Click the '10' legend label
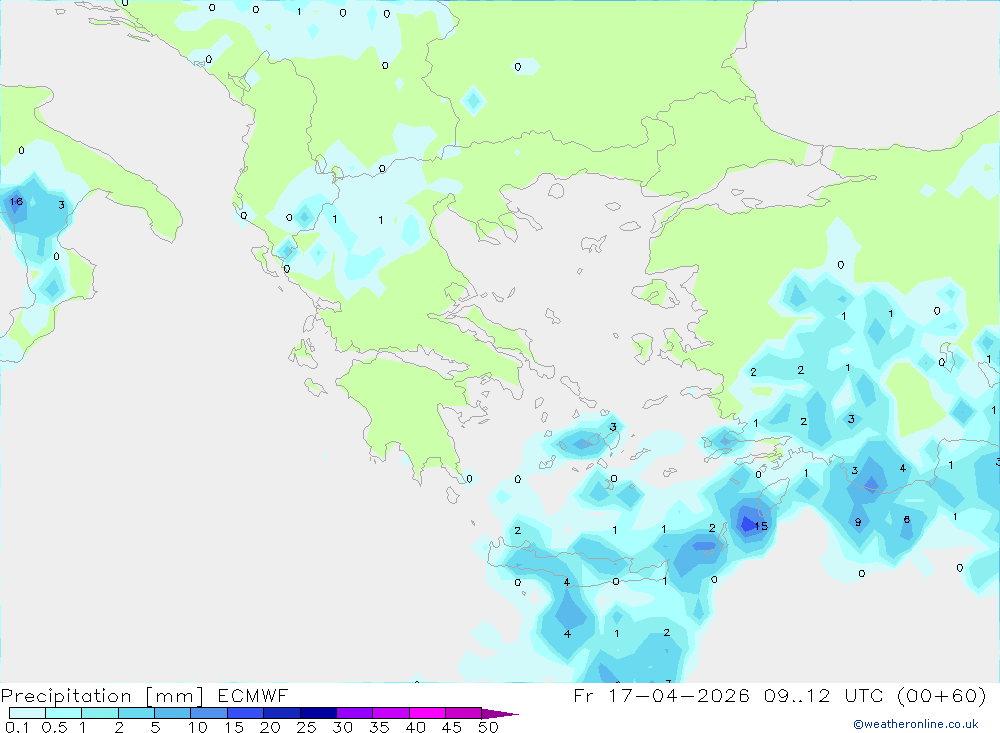Image resolution: width=1000 pixels, height=733 pixels. point(198,727)
